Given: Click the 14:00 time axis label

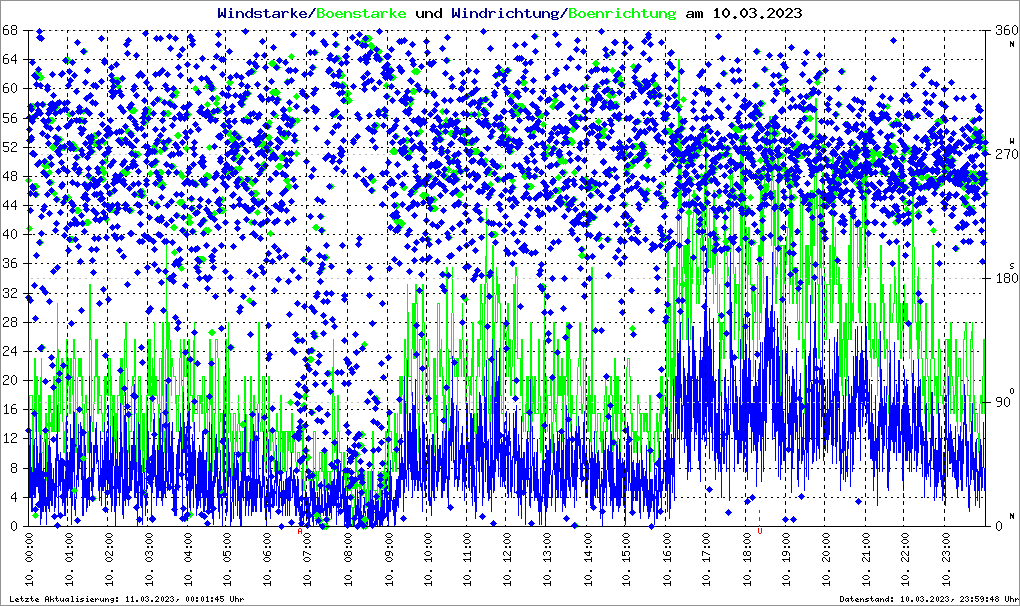Looking at the screenshot, I should 587,559.
